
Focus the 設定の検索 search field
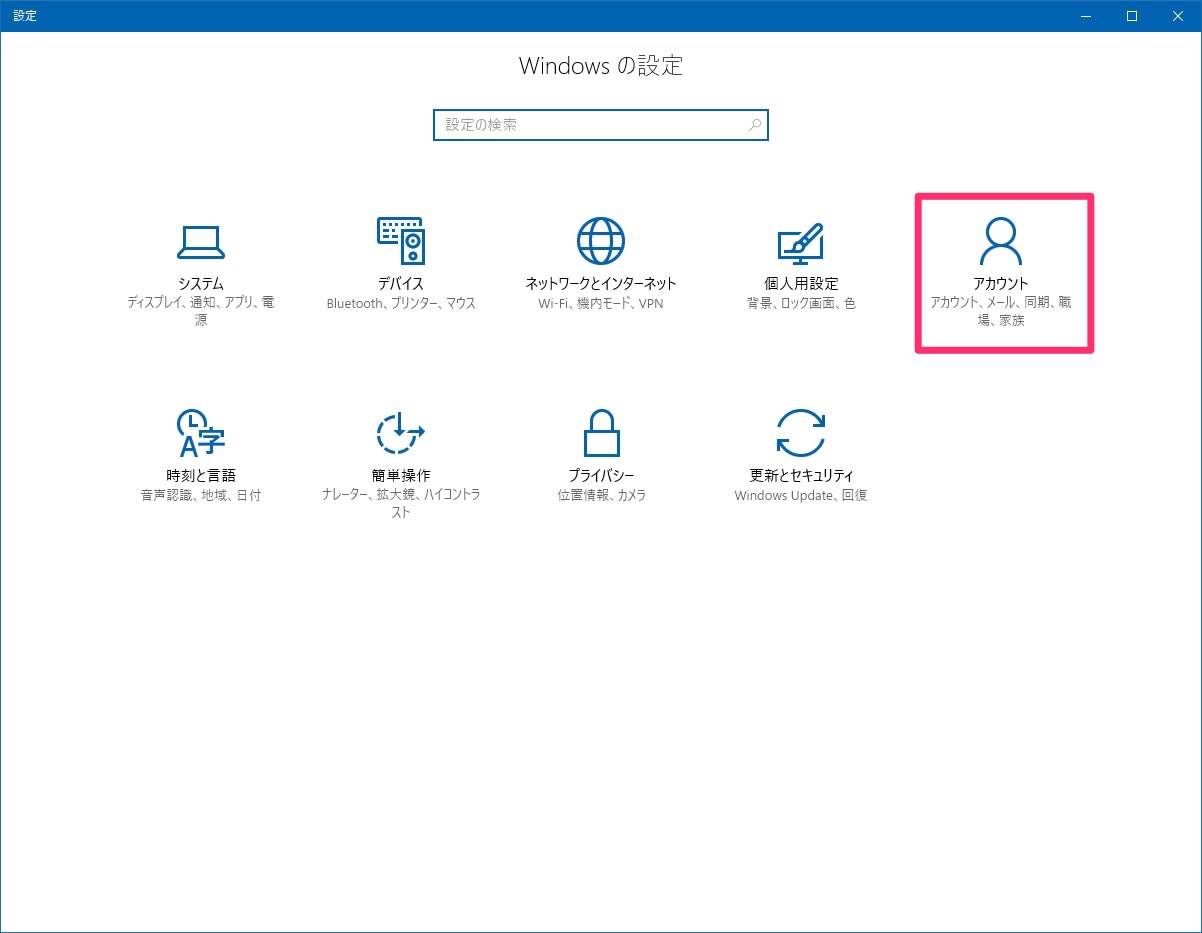point(601,125)
